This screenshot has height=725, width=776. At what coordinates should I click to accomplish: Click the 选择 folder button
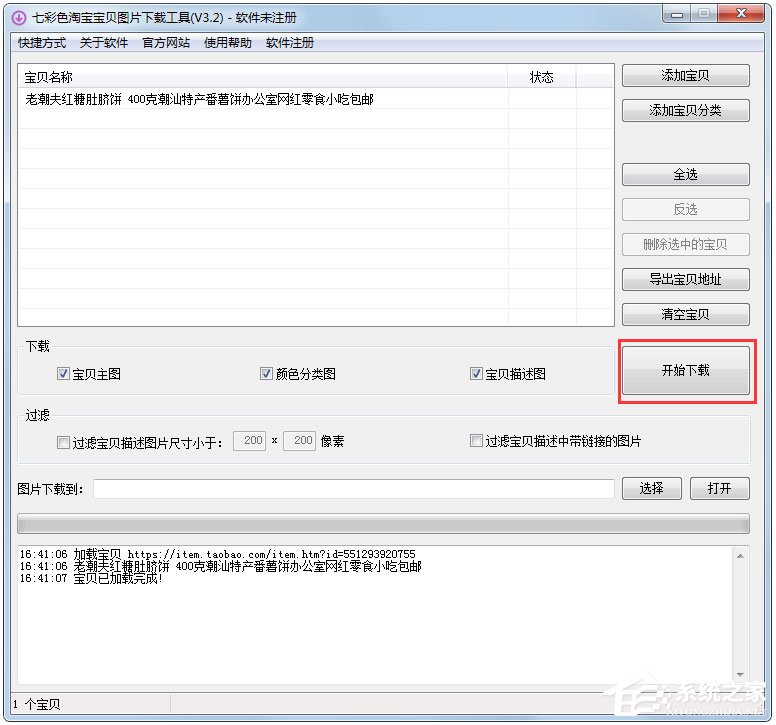(x=651, y=489)
